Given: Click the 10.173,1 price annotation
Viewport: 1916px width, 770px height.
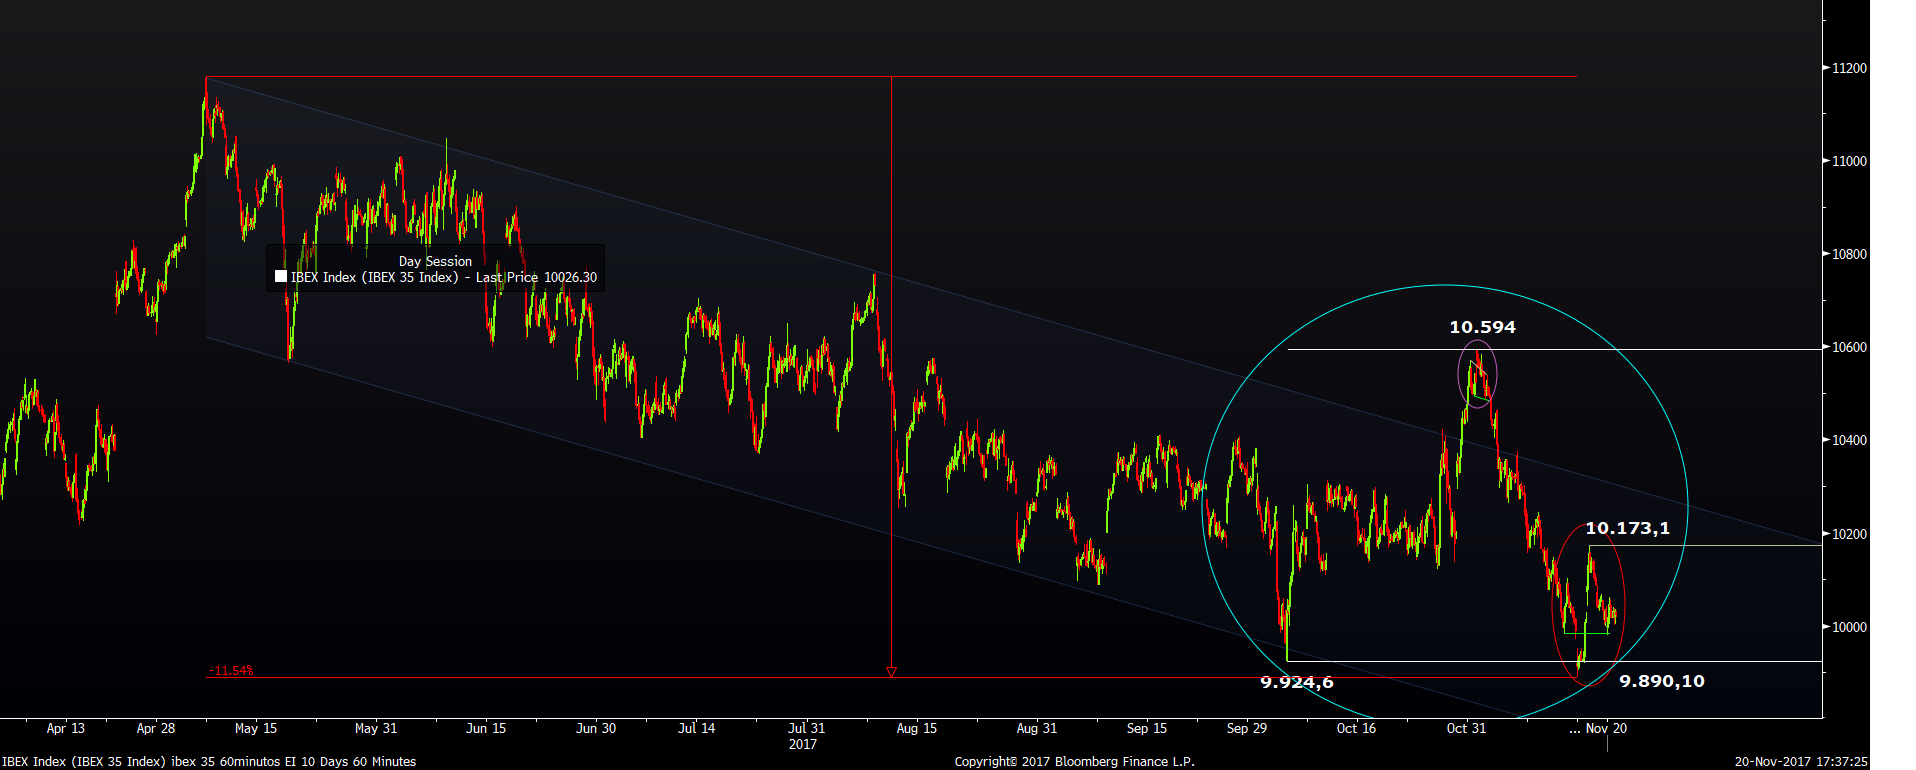Looking at the screenshot, I should [1627, 528].
